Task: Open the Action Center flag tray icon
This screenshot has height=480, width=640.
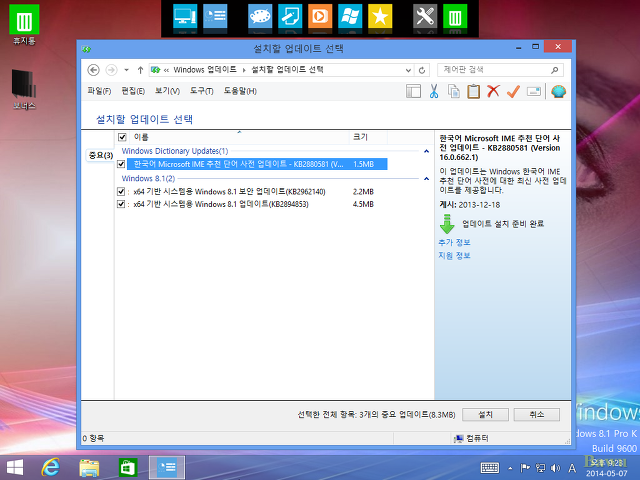Action: tap(525, 468)
